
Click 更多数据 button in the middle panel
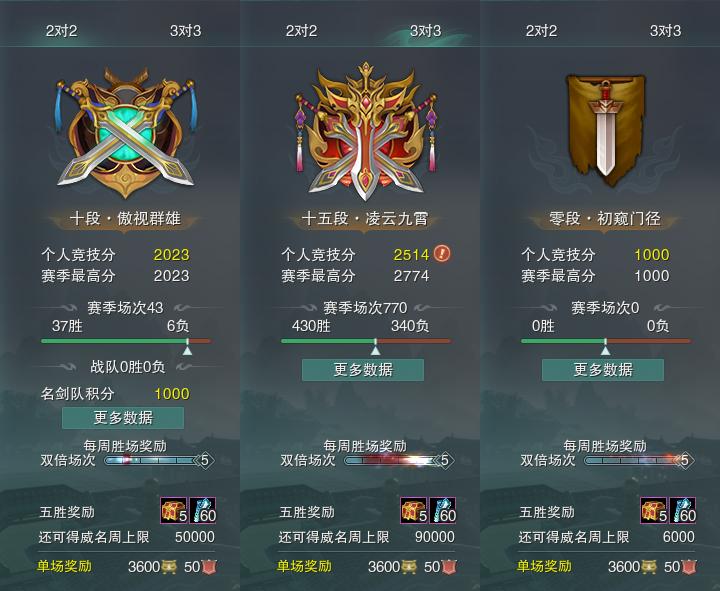[x=363, y=370]
